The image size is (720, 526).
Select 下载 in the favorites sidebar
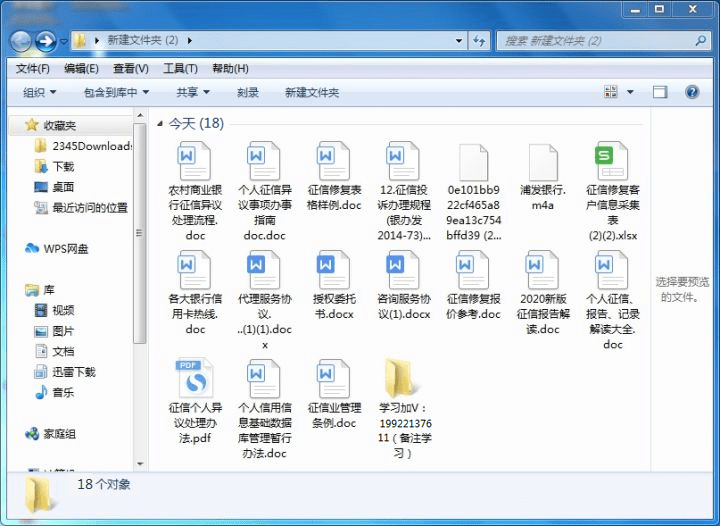(x=63, y=166)
